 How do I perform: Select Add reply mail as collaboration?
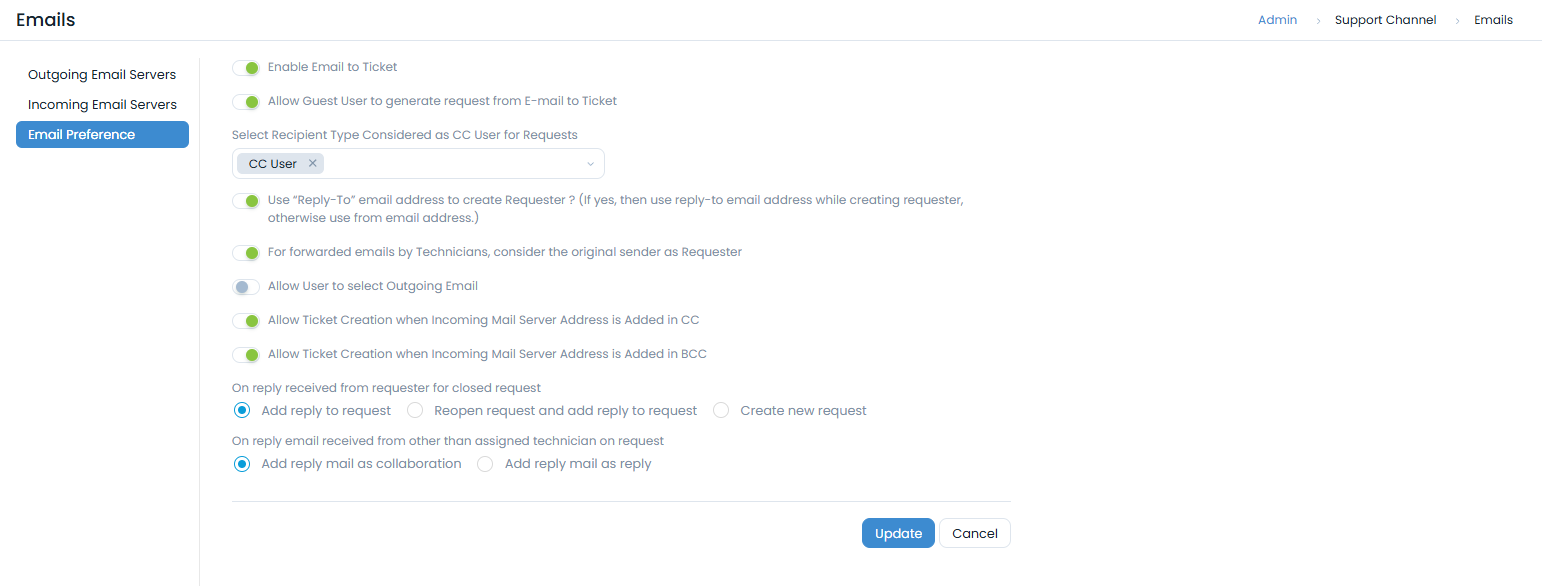coord(242,464)
